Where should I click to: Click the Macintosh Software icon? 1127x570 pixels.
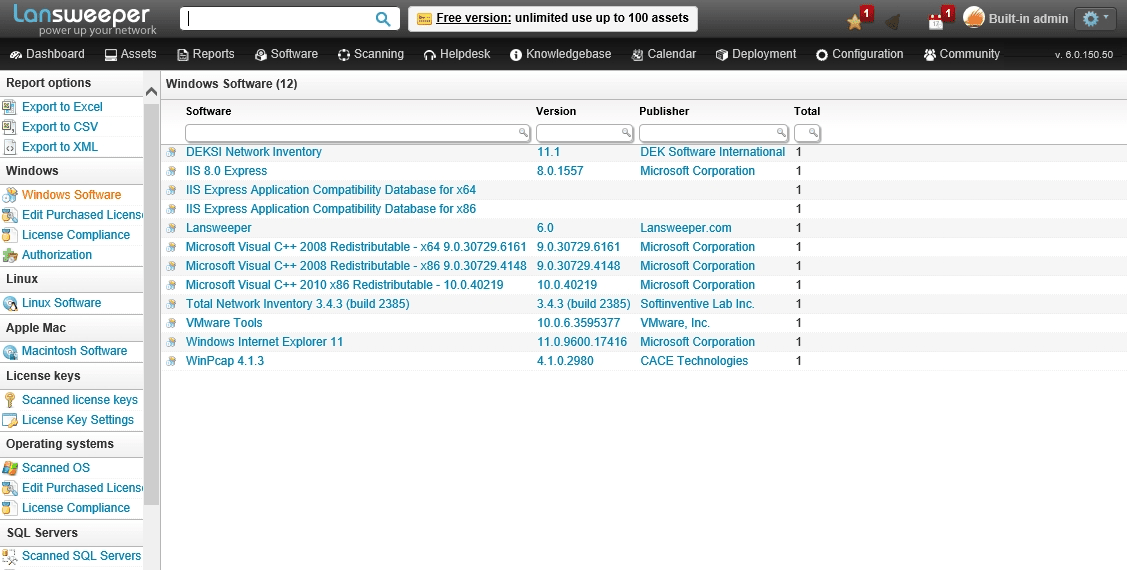pyautogui.click(x=9, y=351)
